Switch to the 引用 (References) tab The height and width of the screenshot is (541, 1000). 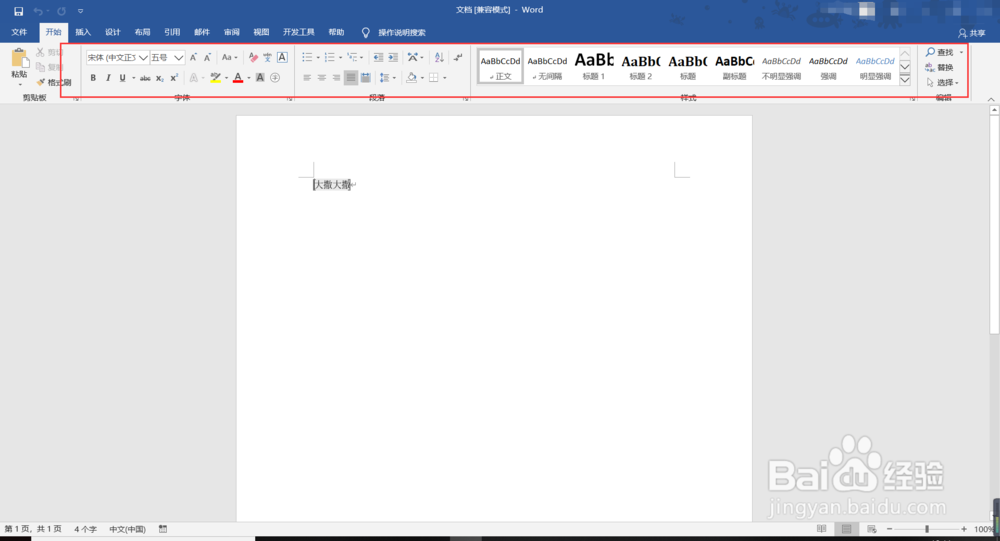click(172, 33)
